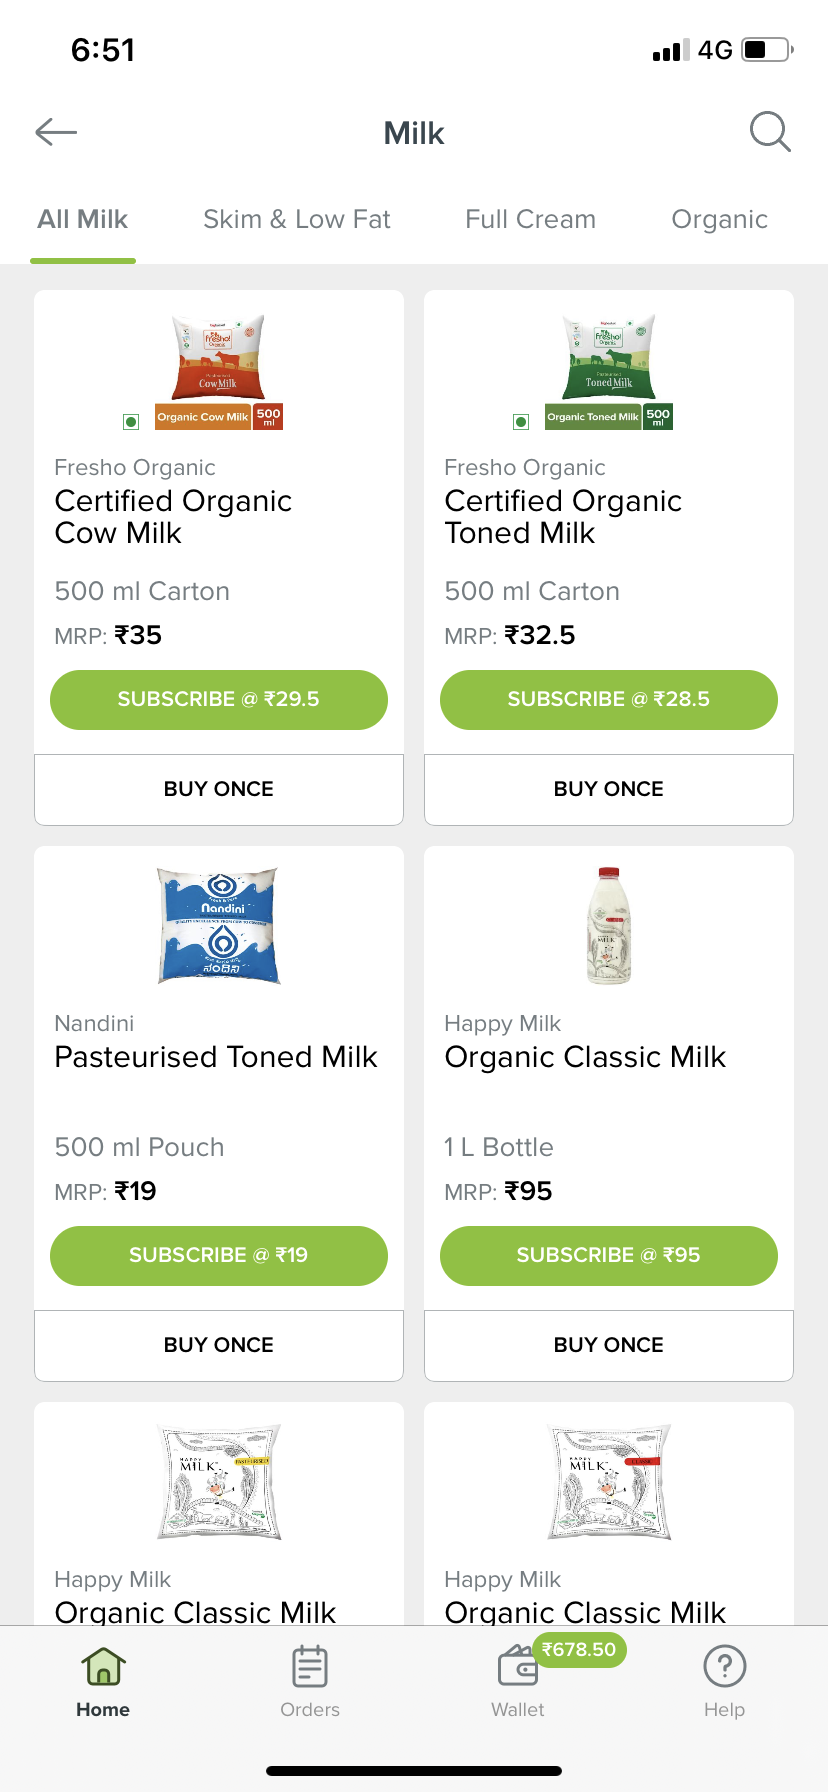The width and height of the screenshot is (828, 1792).
Task: Tap the ₹678.50 wallet balance badge
Action: (579, 1649)
